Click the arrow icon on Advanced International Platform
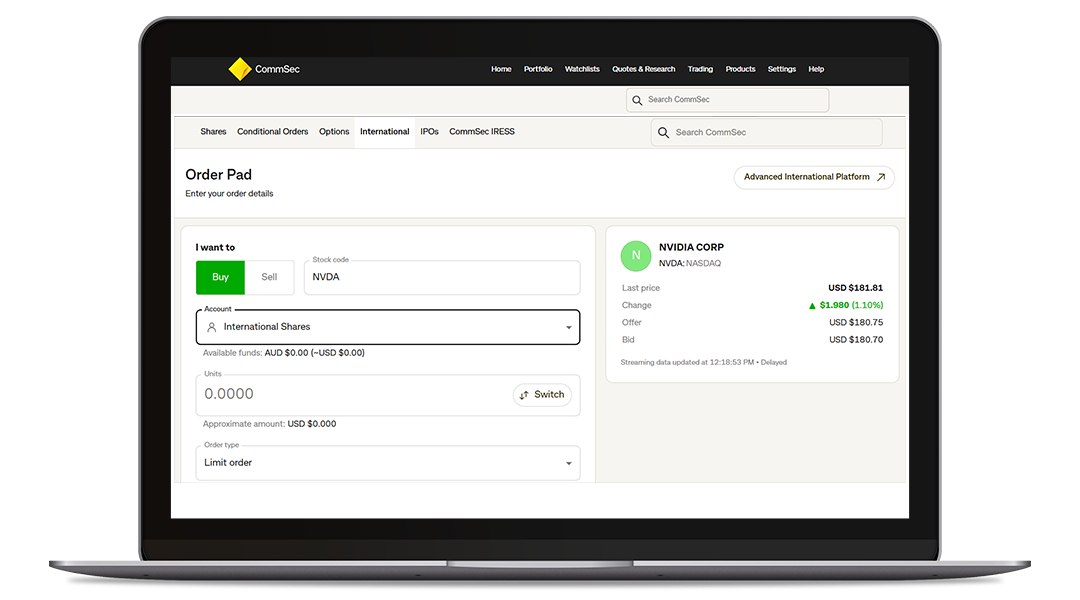This screenshot has width=1080, height=600. (881, 177)
